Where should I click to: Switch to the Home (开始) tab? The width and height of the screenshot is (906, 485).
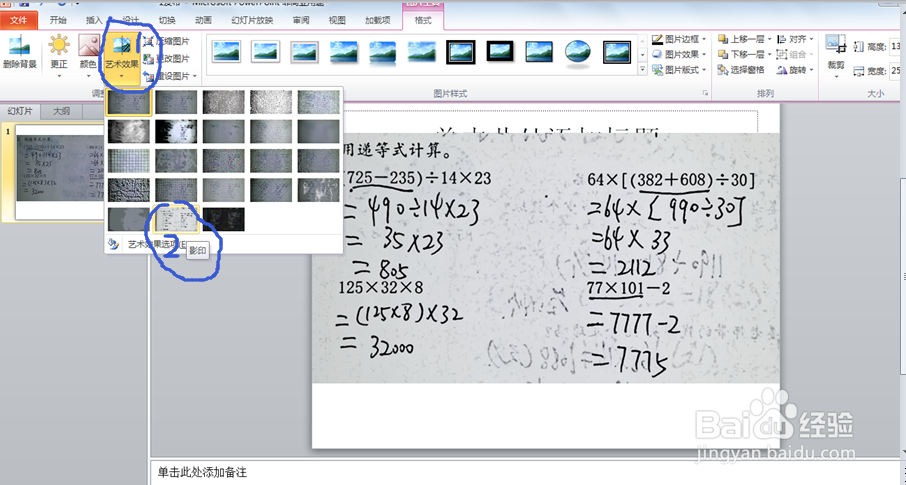tap(58, 20)
